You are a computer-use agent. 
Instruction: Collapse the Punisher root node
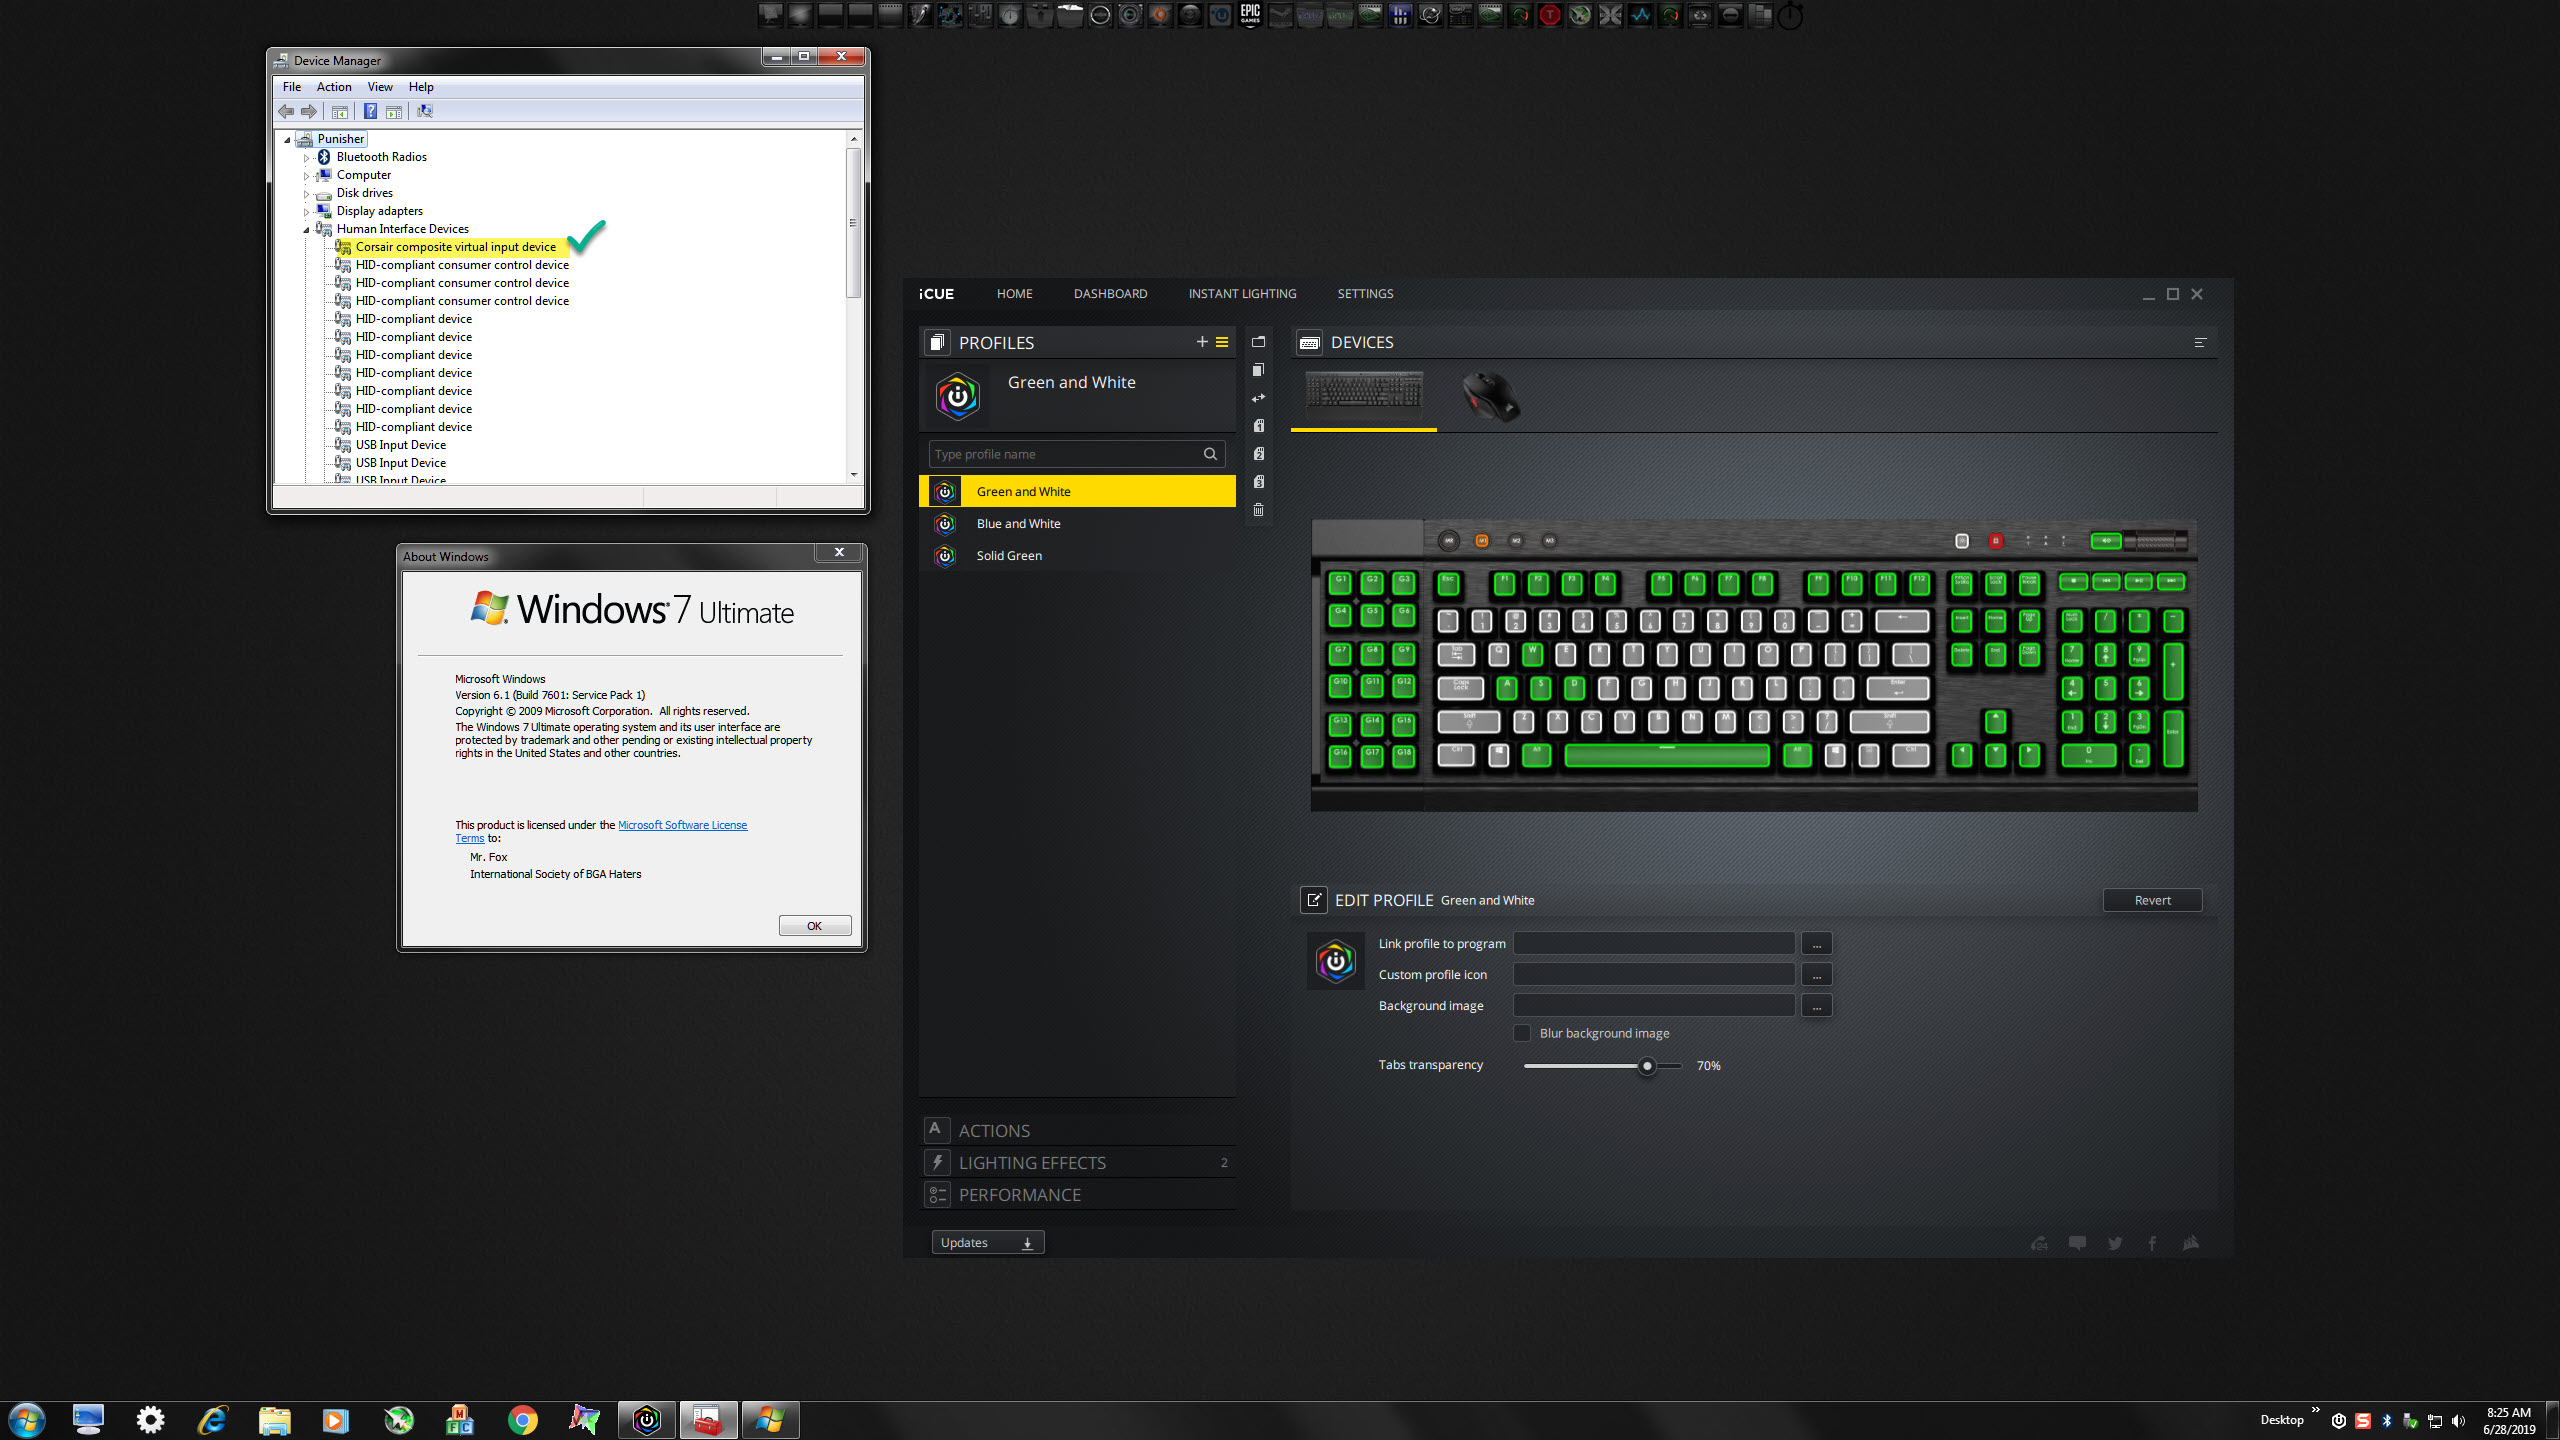coord(288,140)
